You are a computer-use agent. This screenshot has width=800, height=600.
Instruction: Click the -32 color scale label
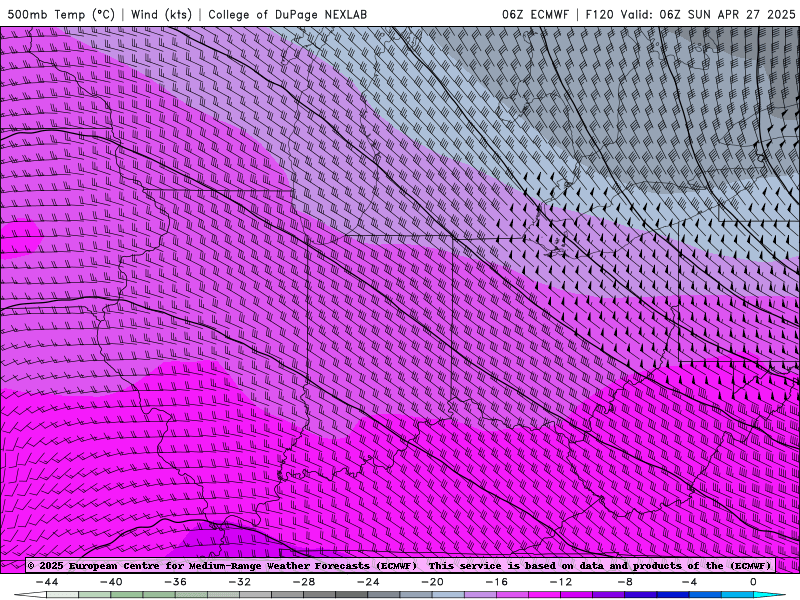240,582
